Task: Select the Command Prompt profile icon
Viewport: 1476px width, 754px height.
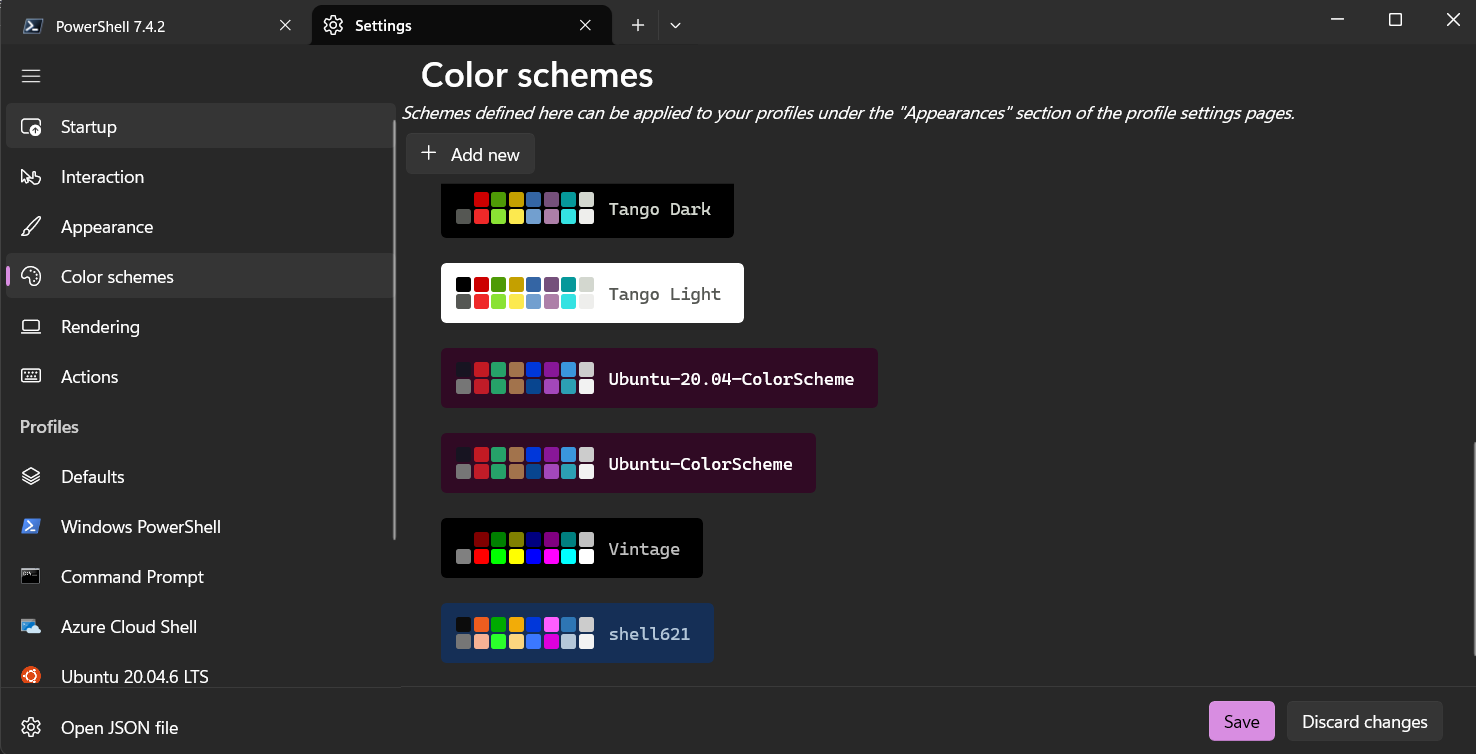Action: pos(31,576)
